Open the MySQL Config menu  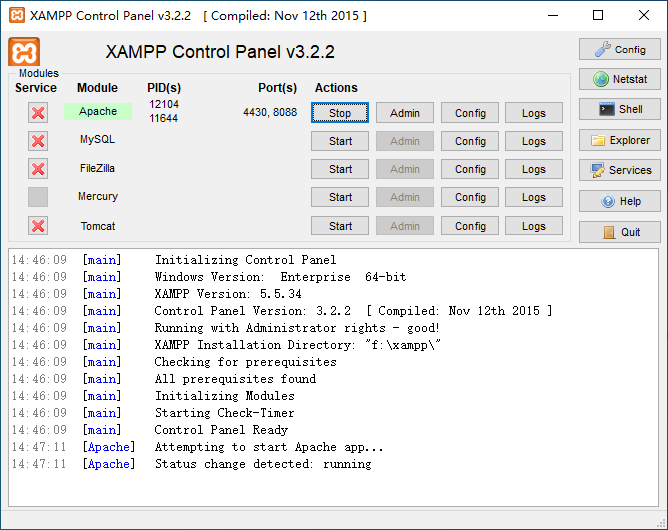[x=470, y=141]
